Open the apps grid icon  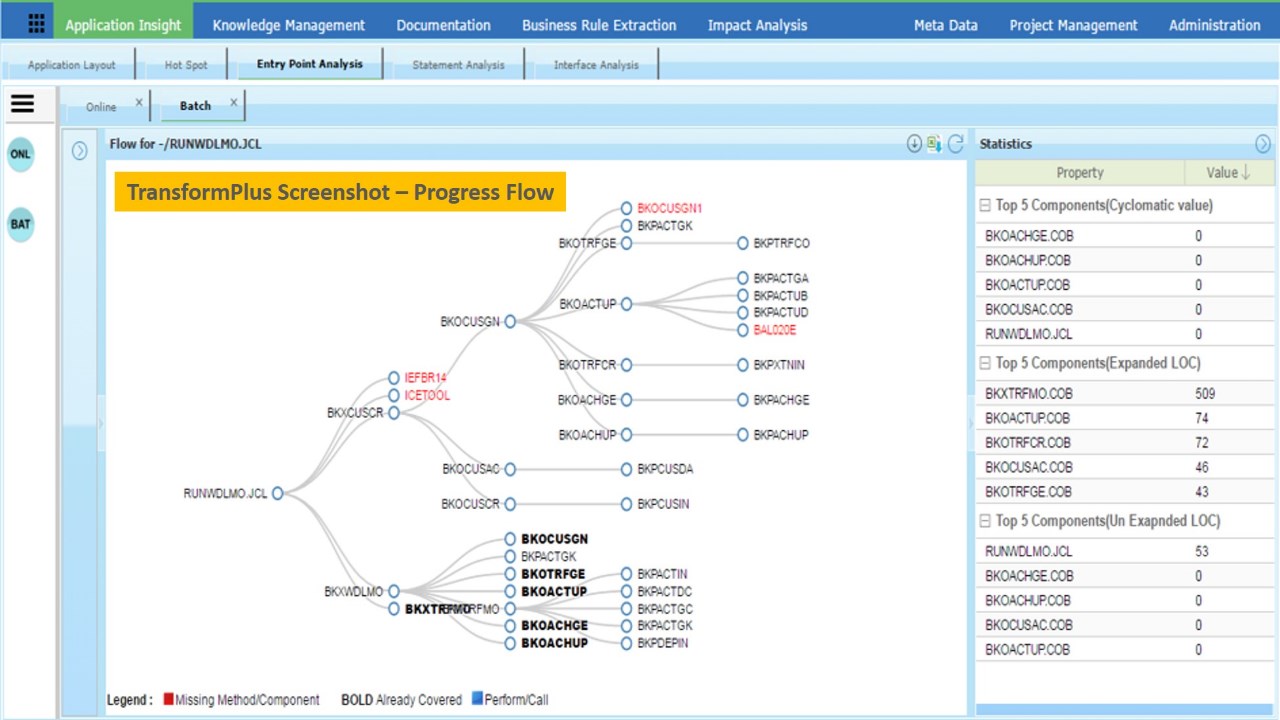(x=36, y=23)
